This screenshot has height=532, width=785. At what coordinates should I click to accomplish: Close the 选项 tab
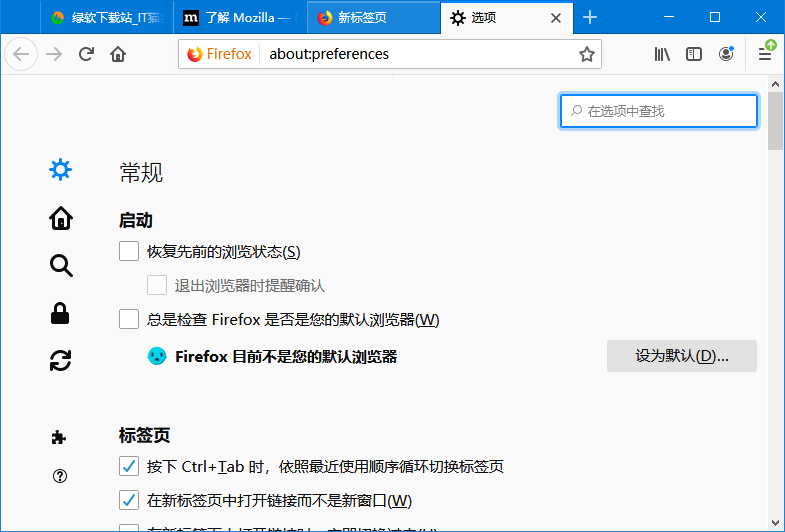pyautogui.click(x=556, y=18)
